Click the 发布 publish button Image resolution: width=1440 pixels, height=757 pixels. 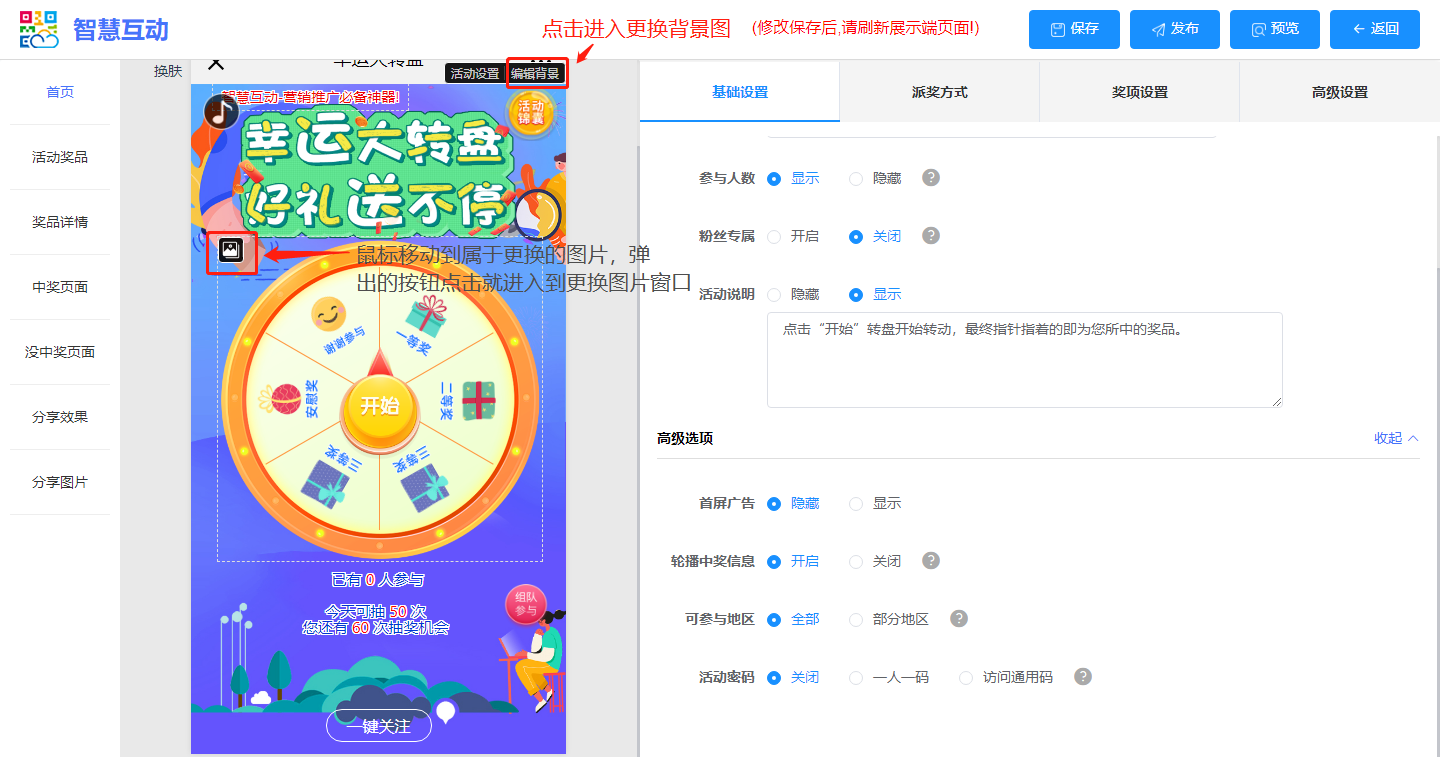[x=1174, y=29]
